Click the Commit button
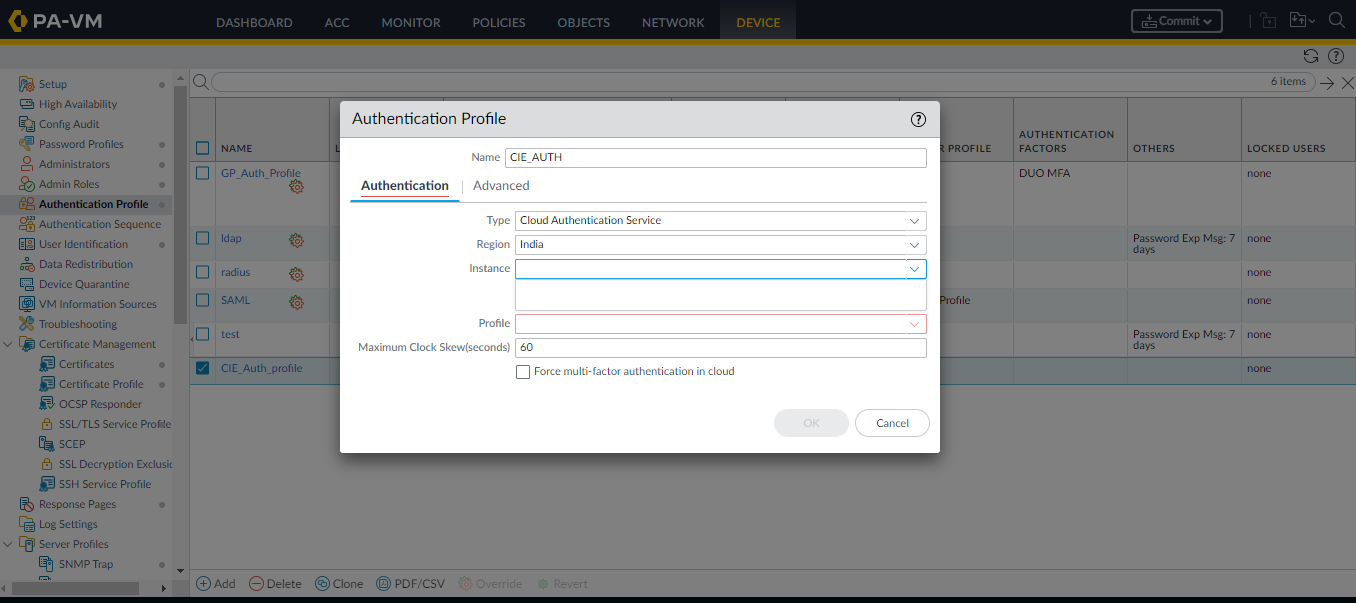1356x603 pixels. pos(1176,21)
